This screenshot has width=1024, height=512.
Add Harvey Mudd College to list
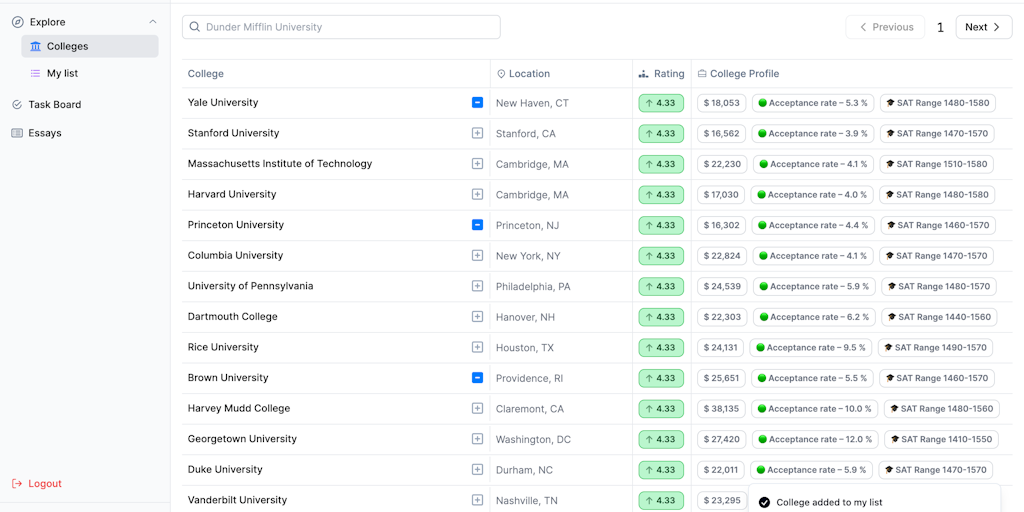pos(477,408)
